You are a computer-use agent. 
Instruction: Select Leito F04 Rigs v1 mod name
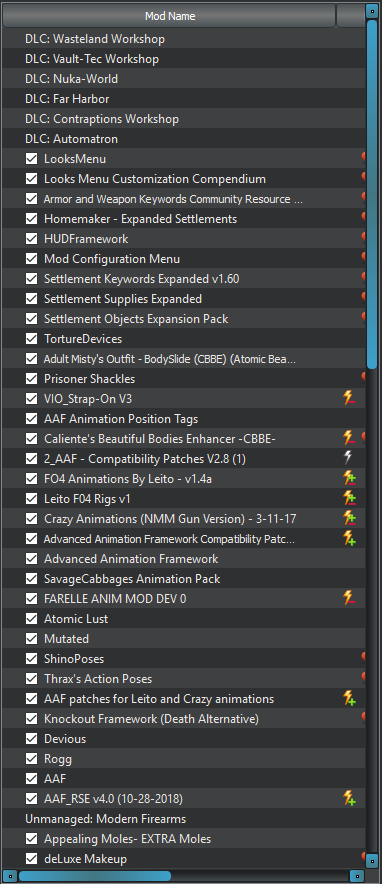(87, 499)
